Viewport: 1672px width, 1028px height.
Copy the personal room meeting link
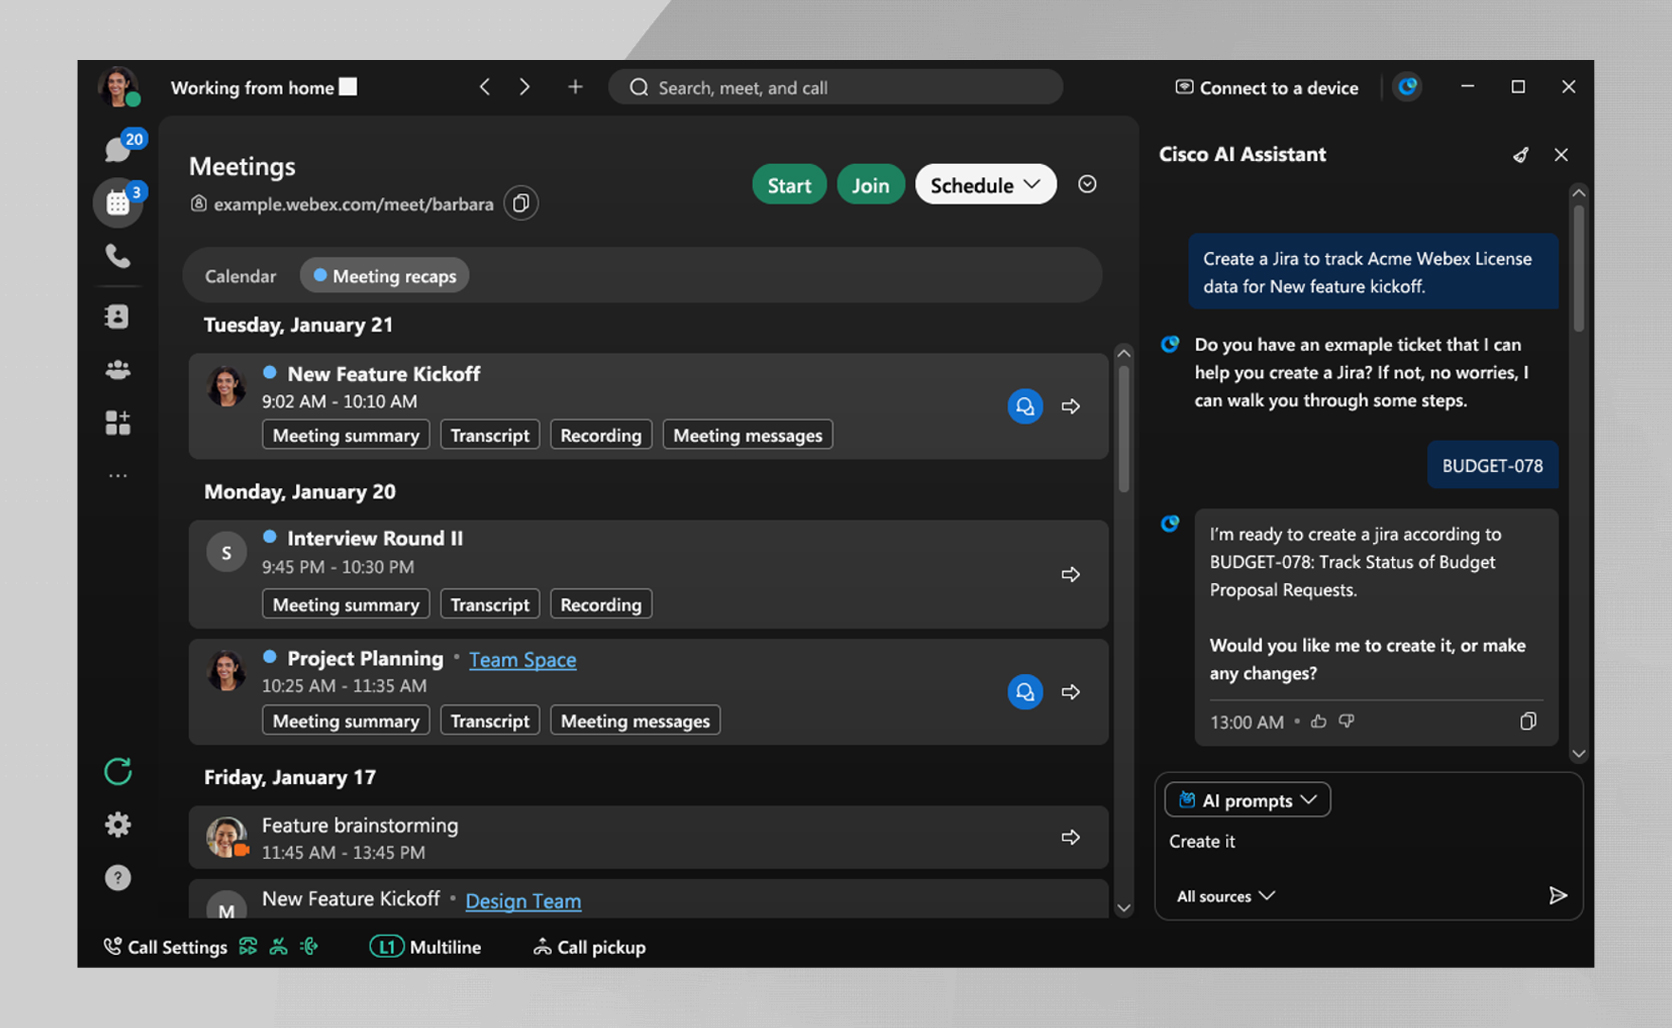[521, 204]
